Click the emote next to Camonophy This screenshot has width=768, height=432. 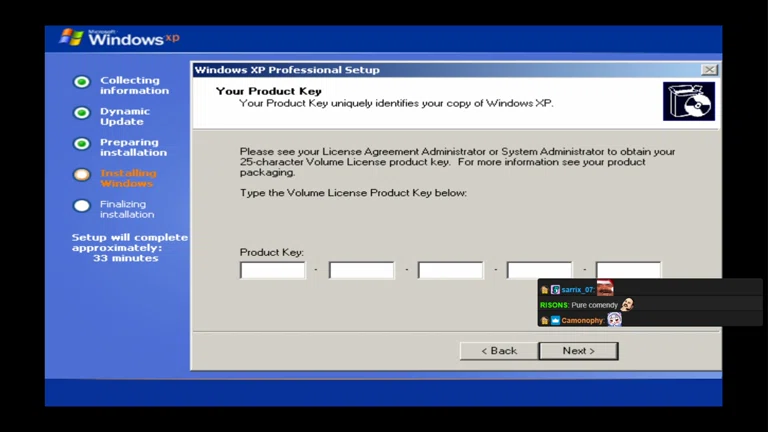pyautogui.click(x=615, y=319)
